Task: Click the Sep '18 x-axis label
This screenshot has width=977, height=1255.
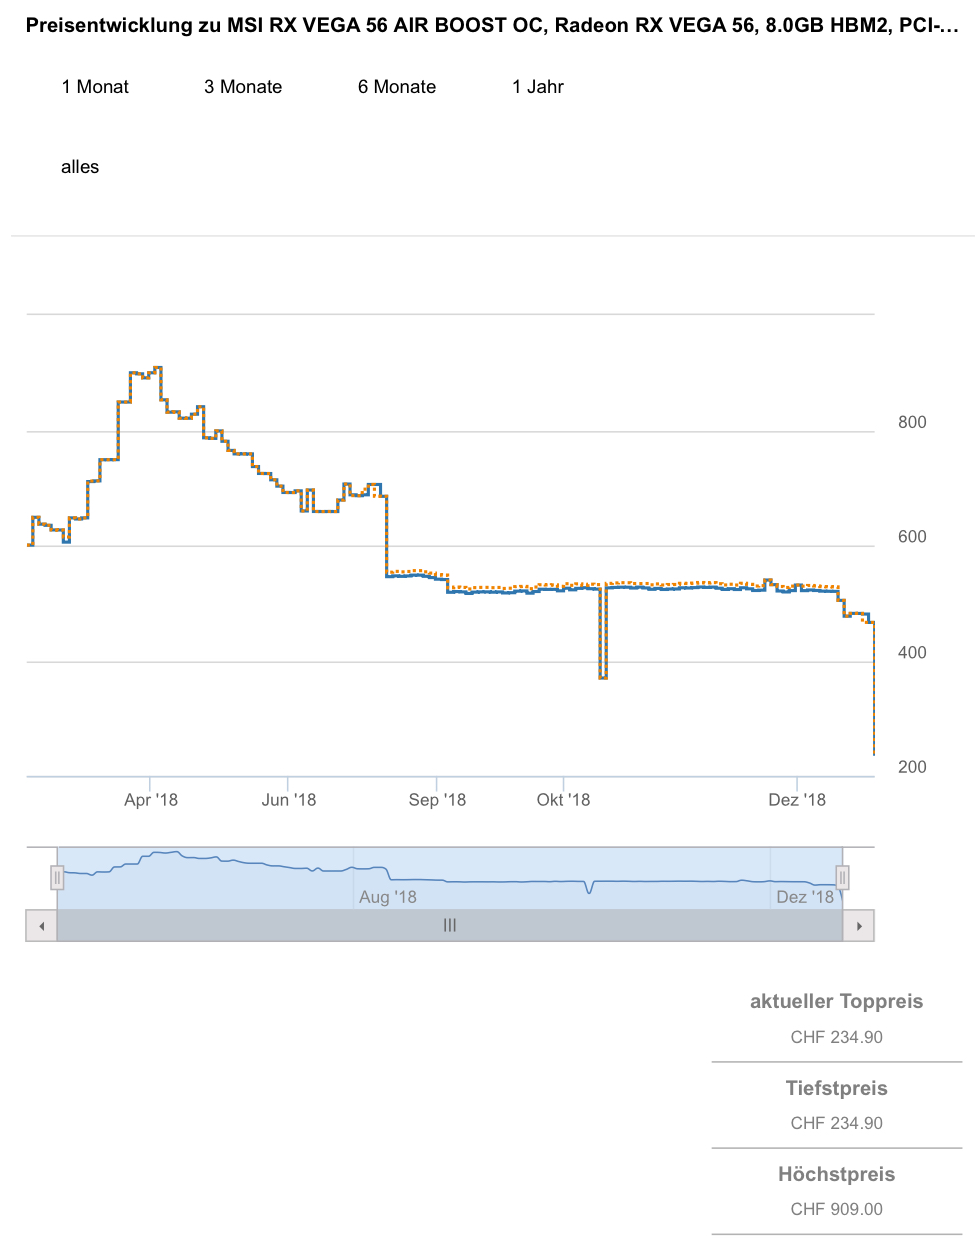Action: 437,800
